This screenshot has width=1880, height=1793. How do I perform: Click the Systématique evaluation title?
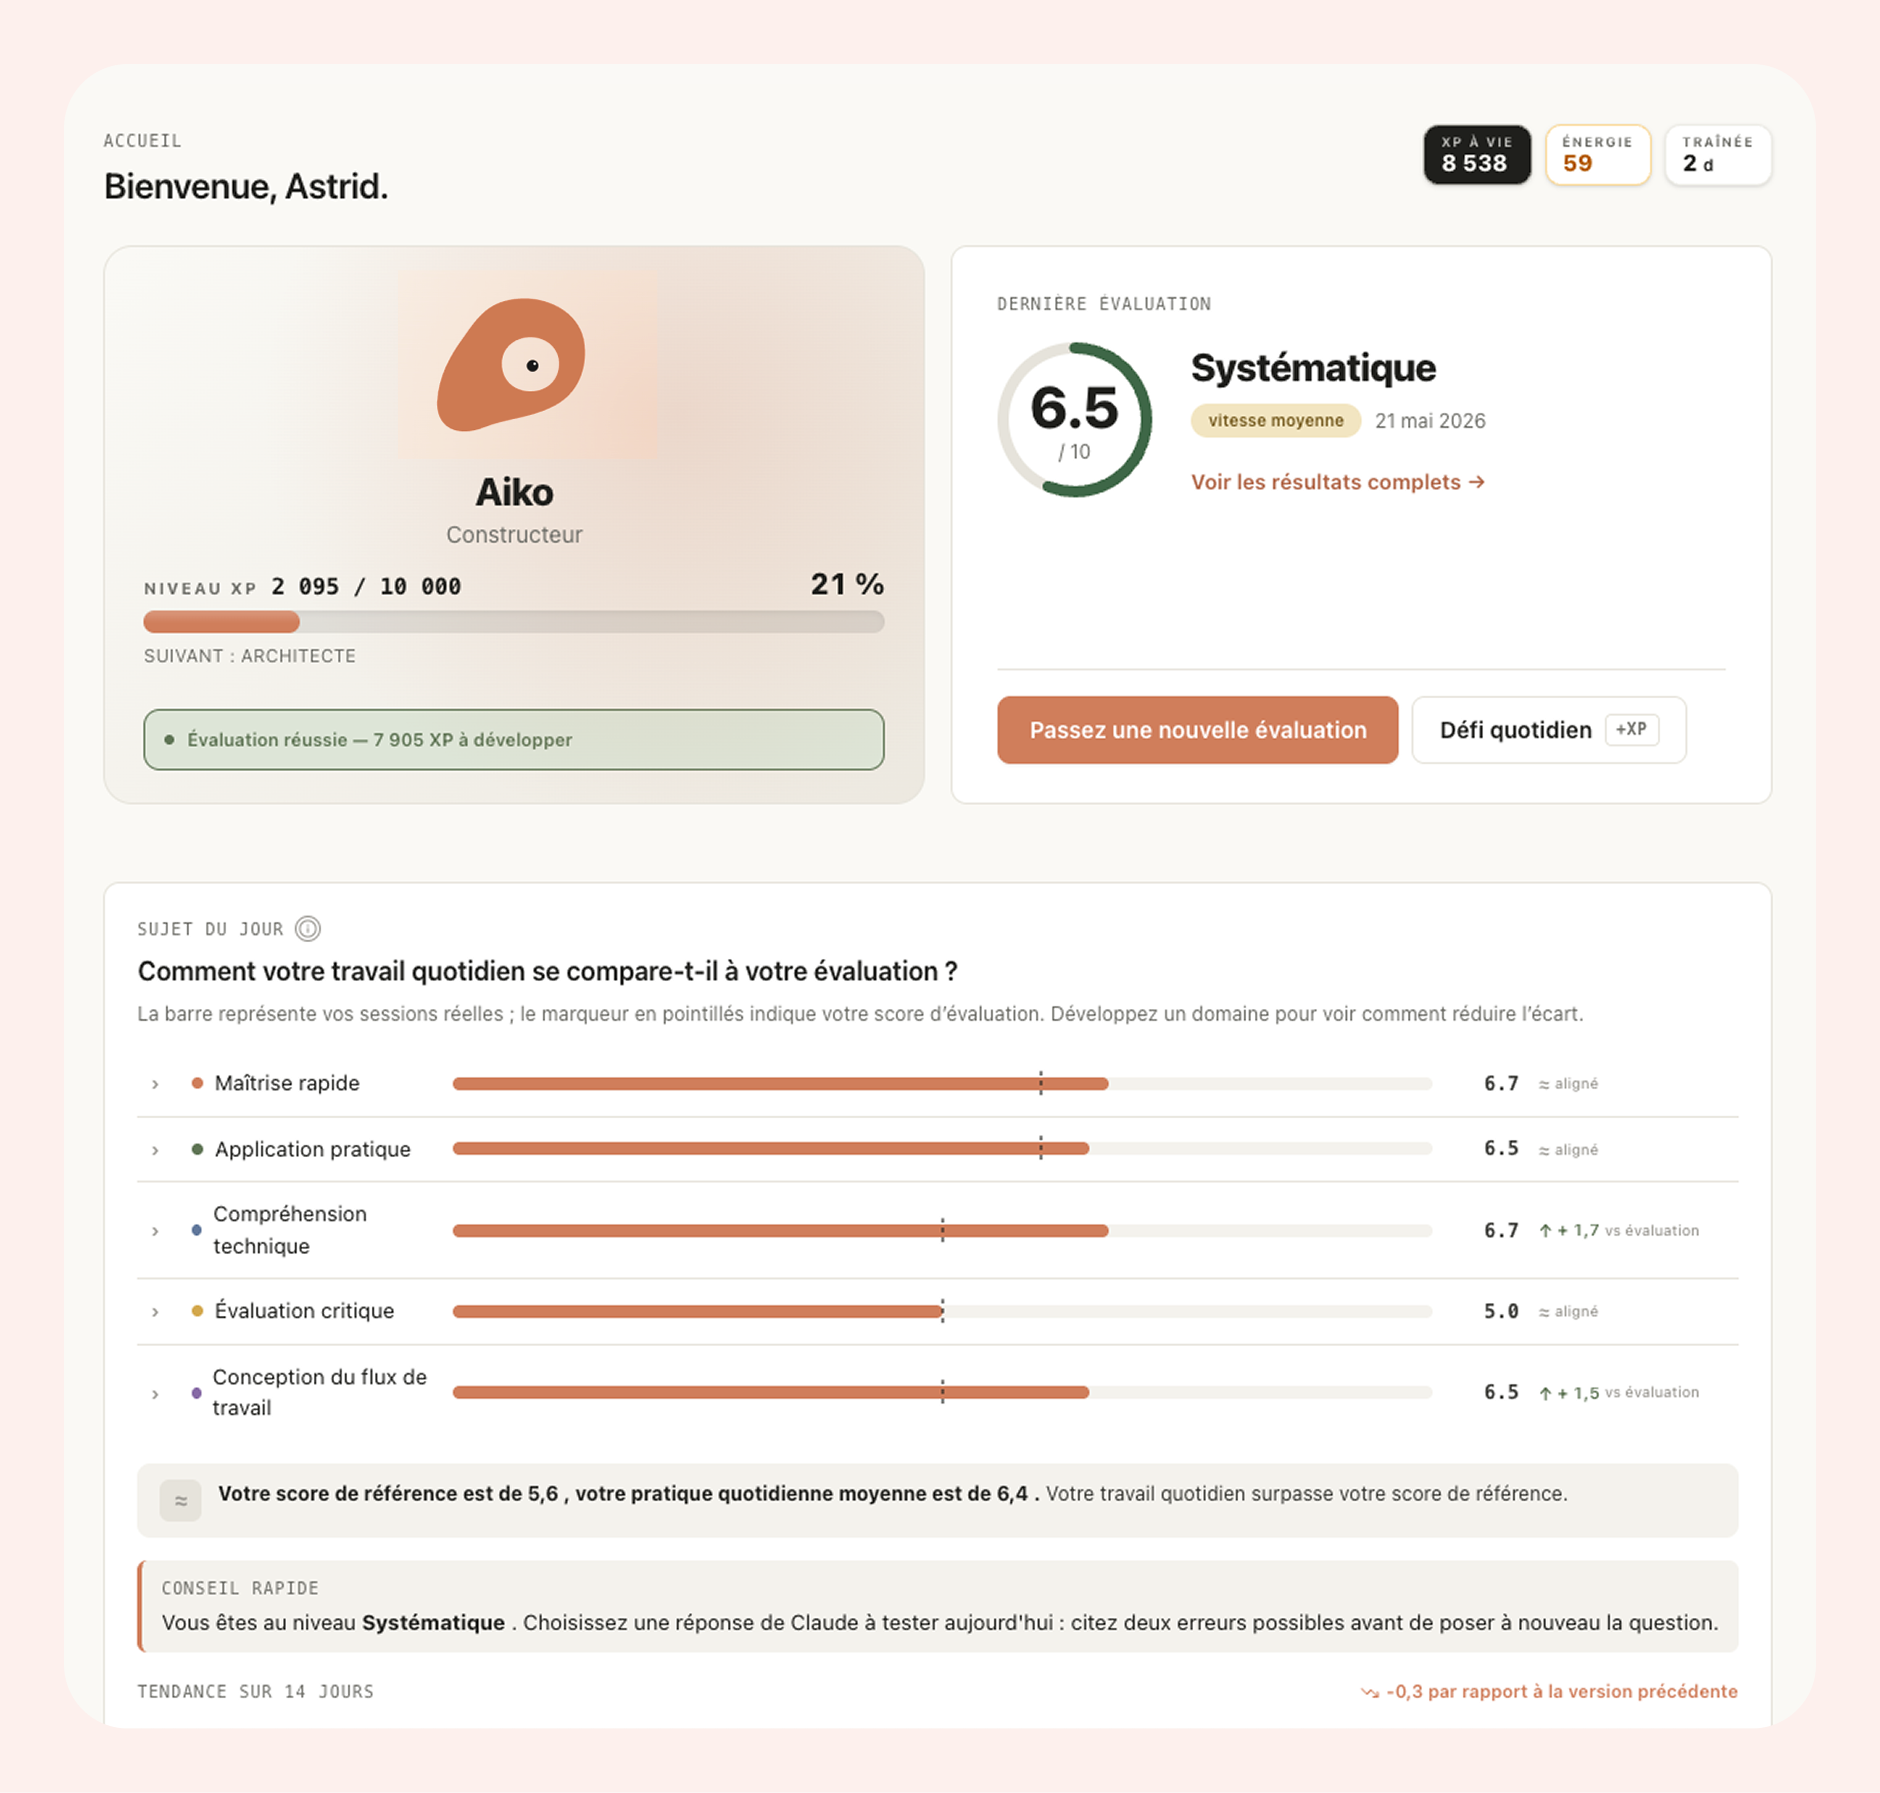point(1313,368)
